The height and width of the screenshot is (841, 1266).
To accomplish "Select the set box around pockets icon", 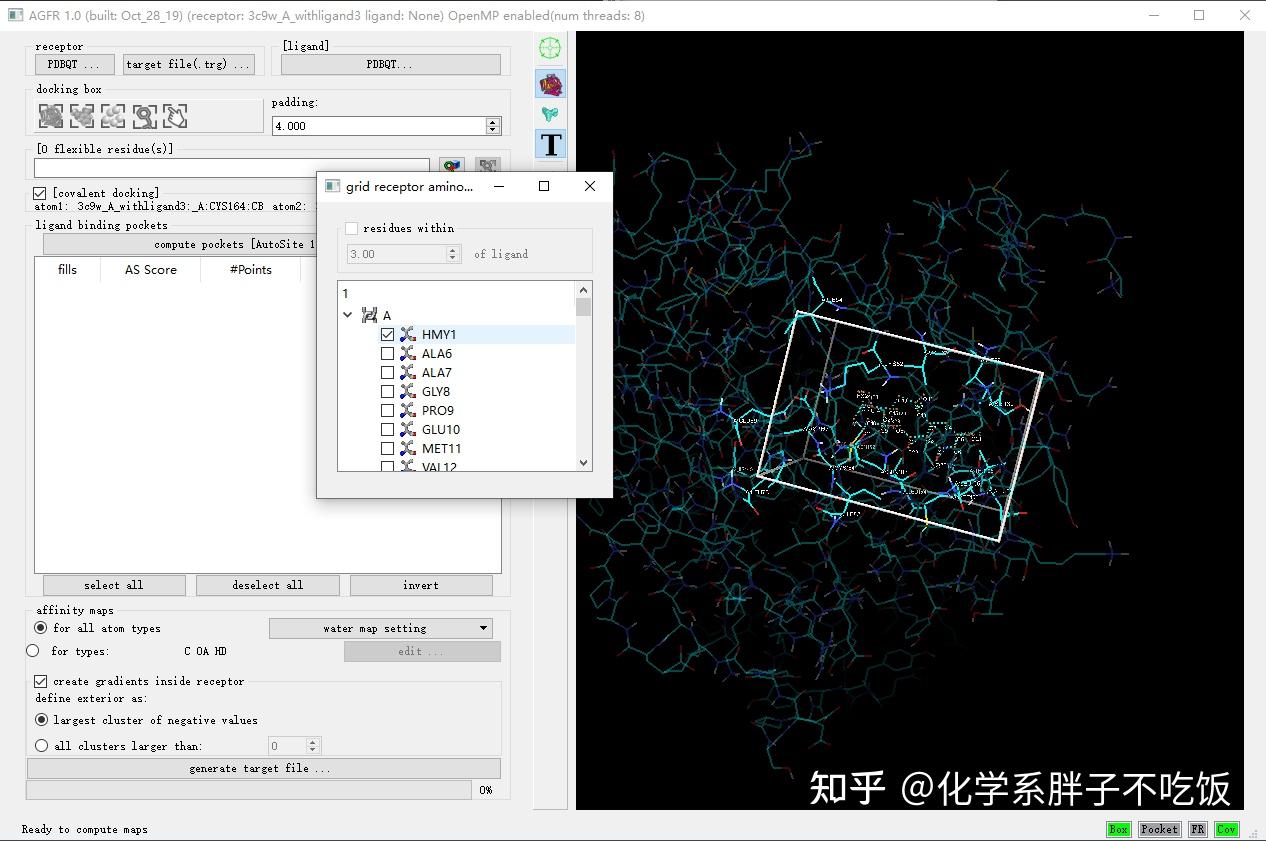I will pyautogui.click(x=113, y=116).
